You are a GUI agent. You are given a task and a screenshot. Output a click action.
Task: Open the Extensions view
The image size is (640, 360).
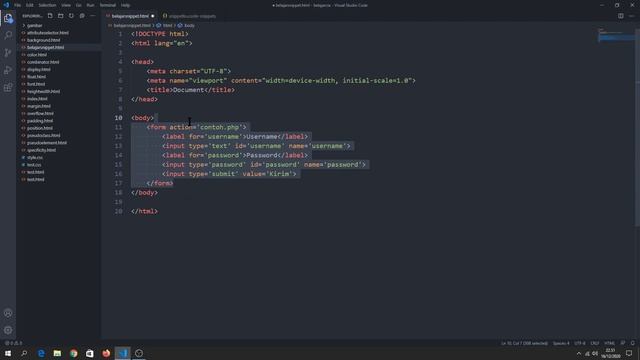tap(8, 87)
